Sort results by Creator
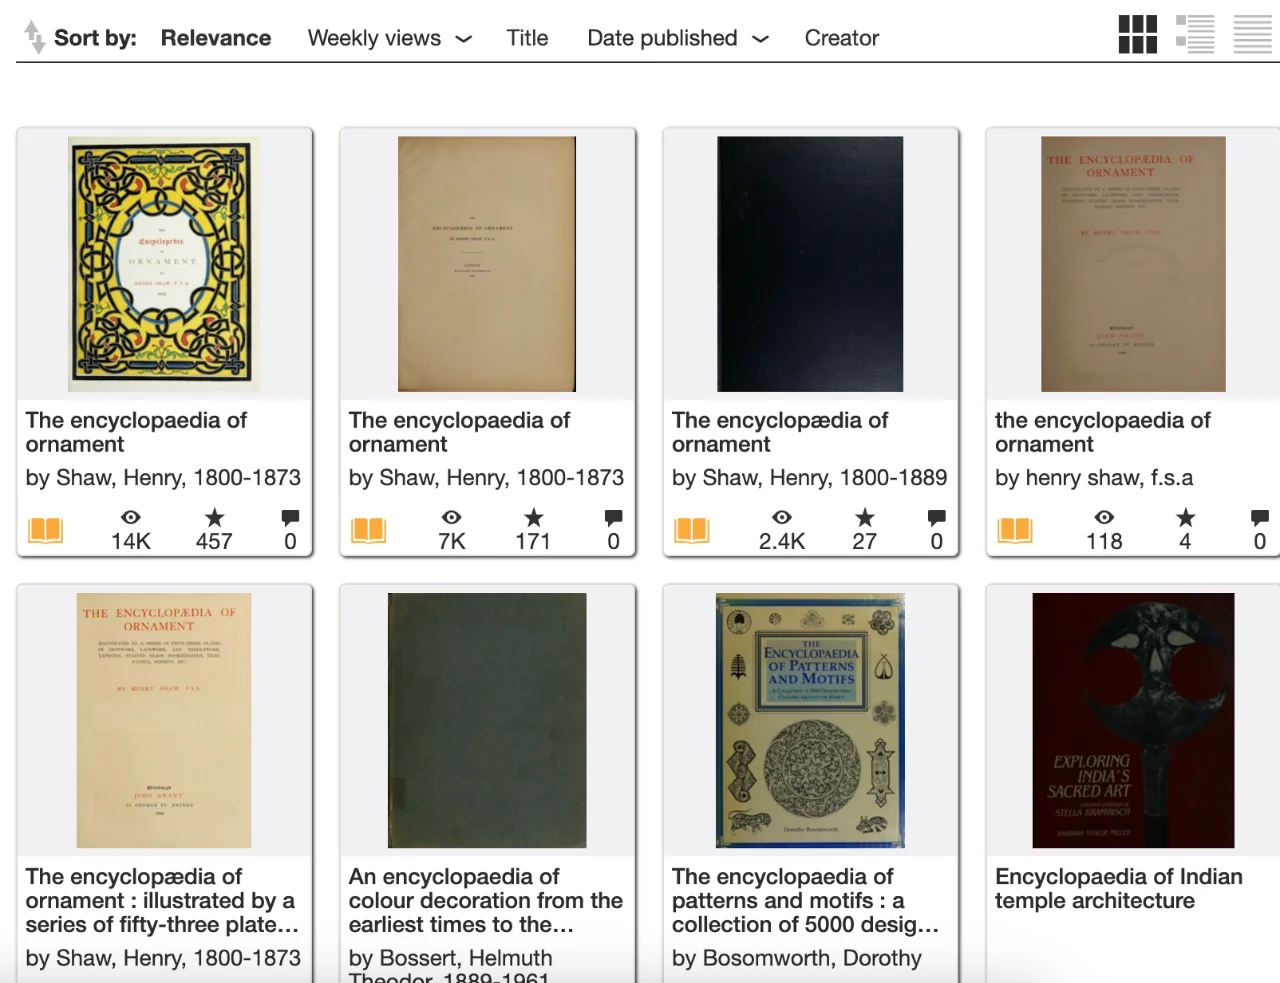The width and height of the screenshot is (1280, 983). pos(842,38)
